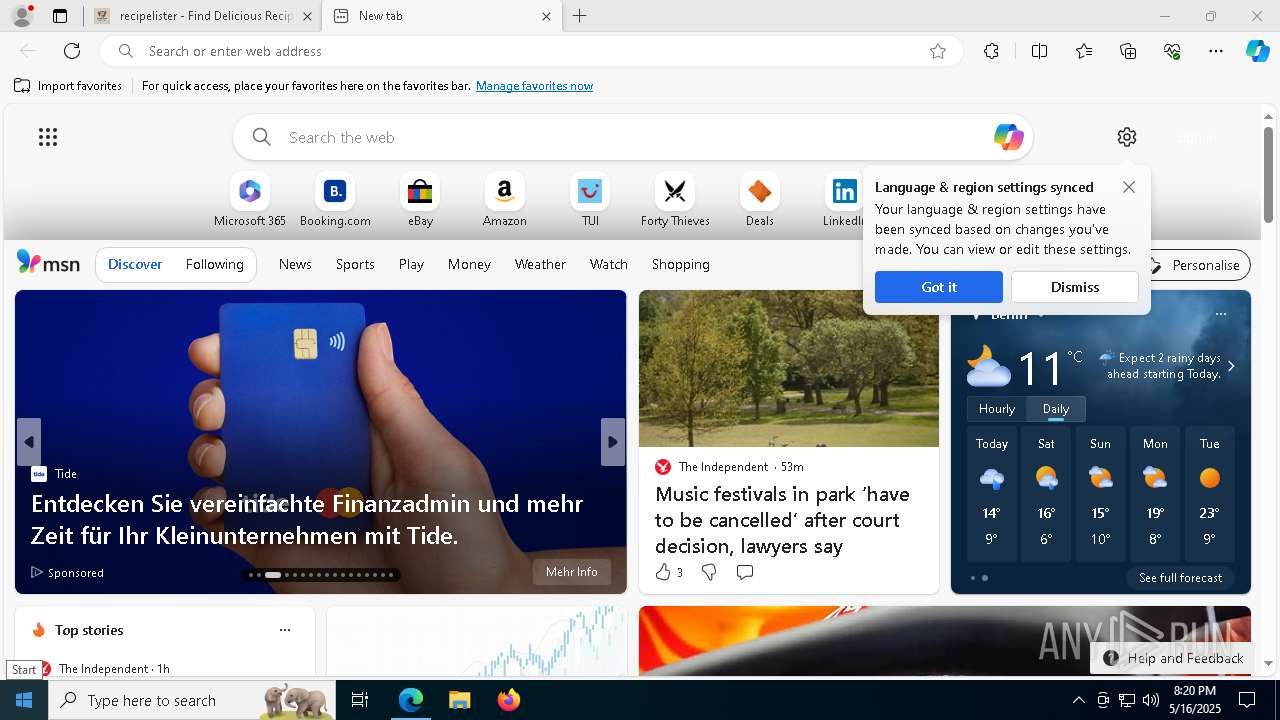Switch to recipelister browser tab
The image size is (1280, 720).
[203, 16]
